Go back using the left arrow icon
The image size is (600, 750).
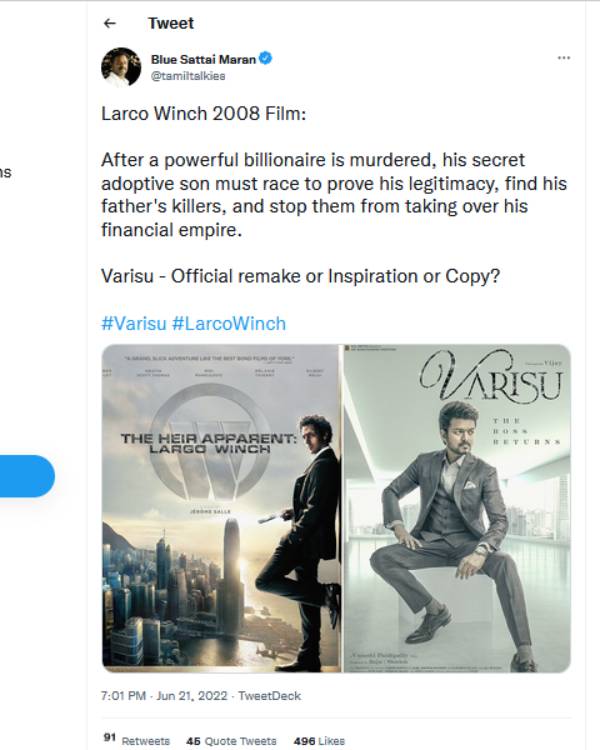pos(110,23)
